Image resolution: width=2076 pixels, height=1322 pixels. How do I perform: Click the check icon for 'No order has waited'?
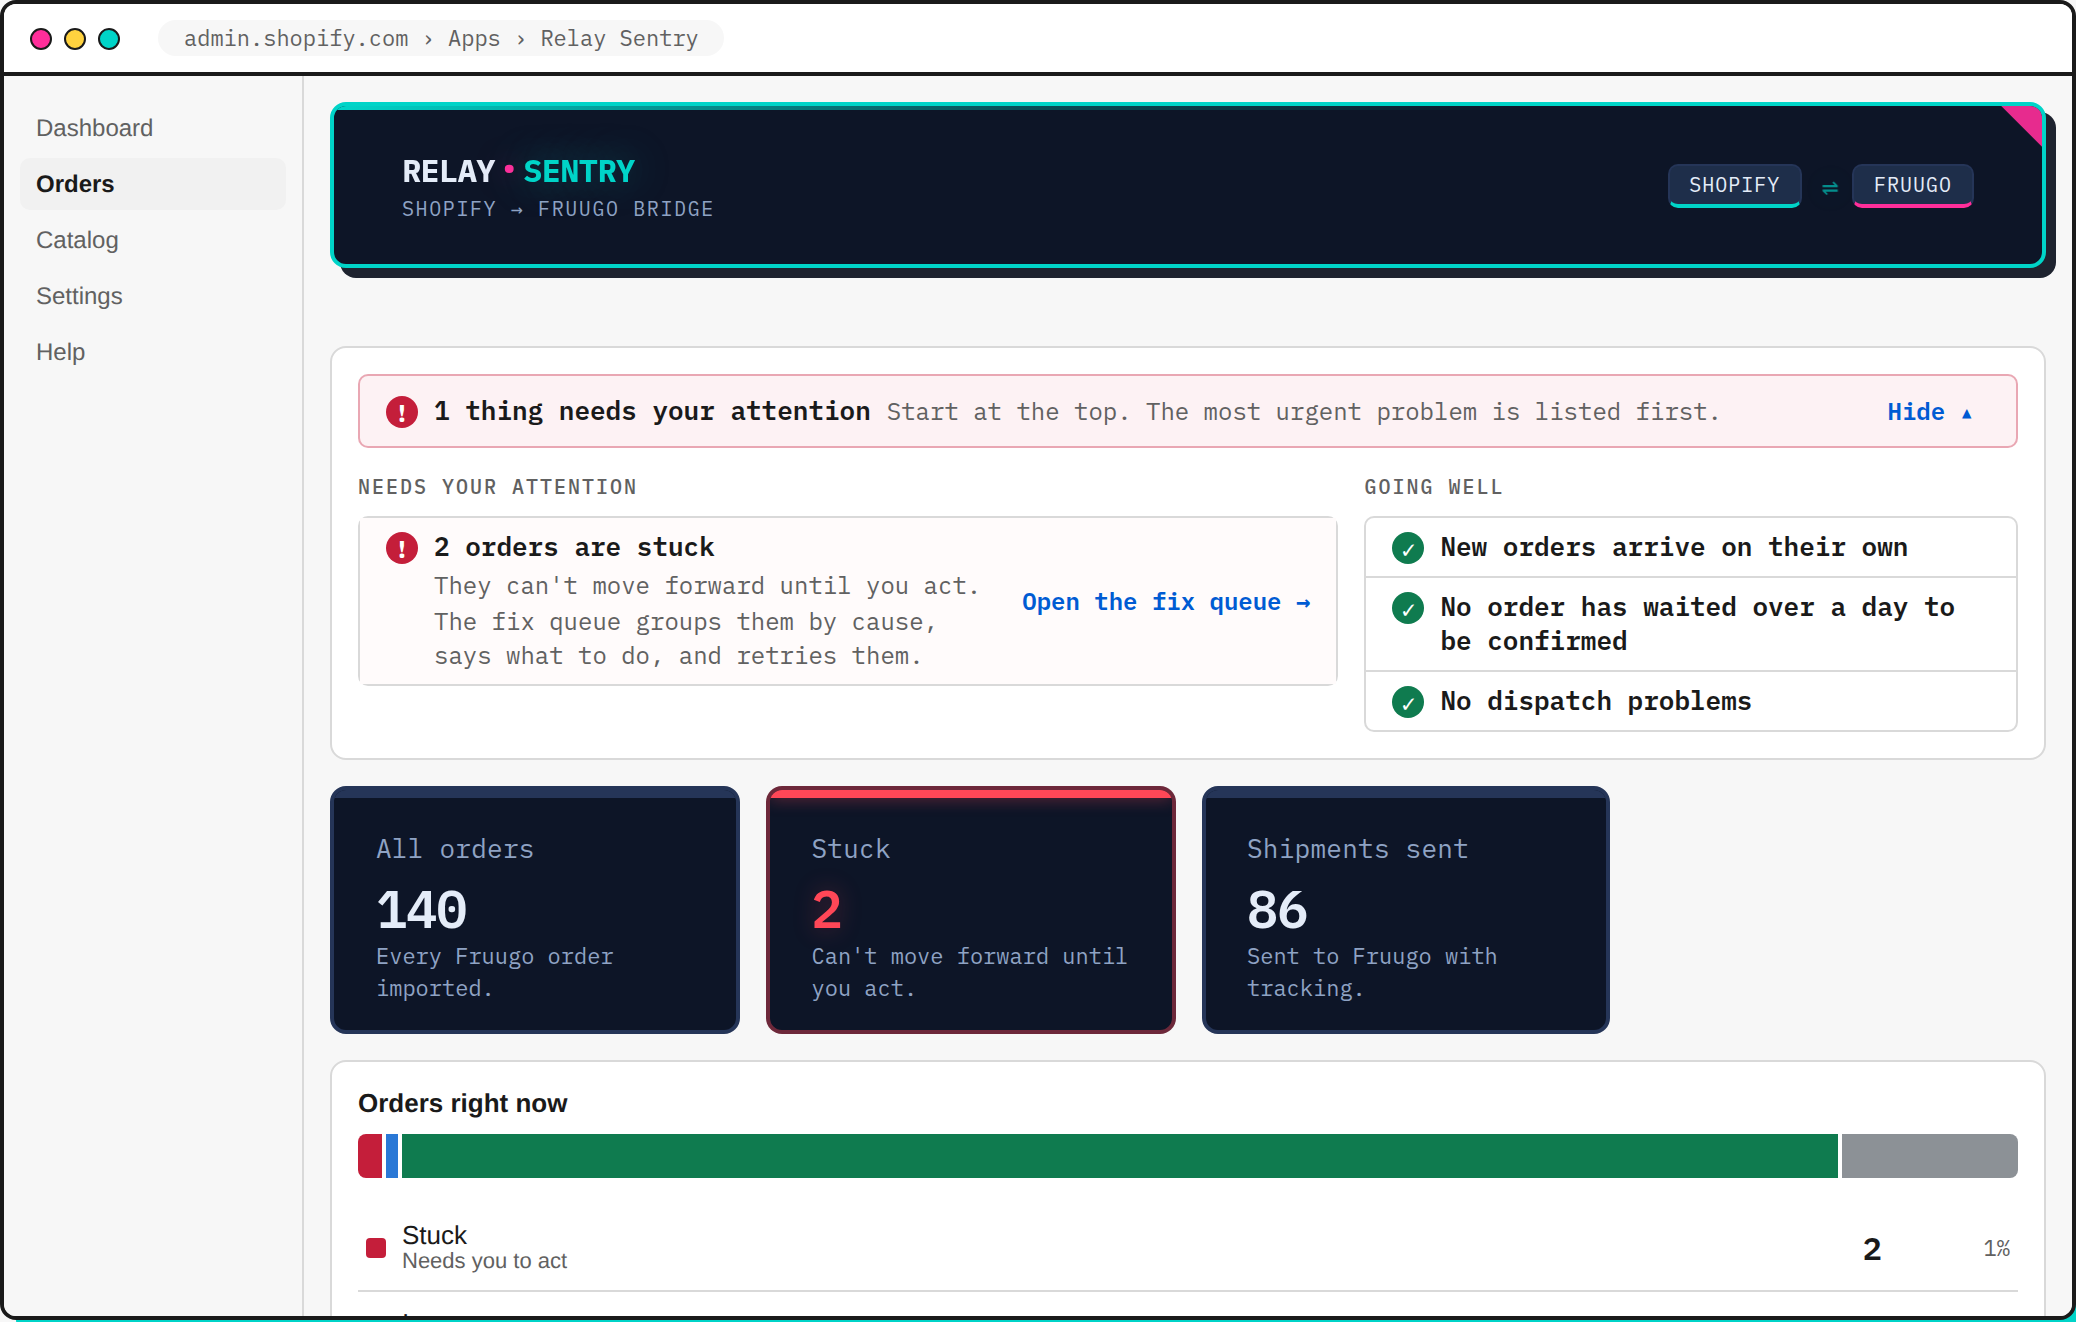[1408, 608]
